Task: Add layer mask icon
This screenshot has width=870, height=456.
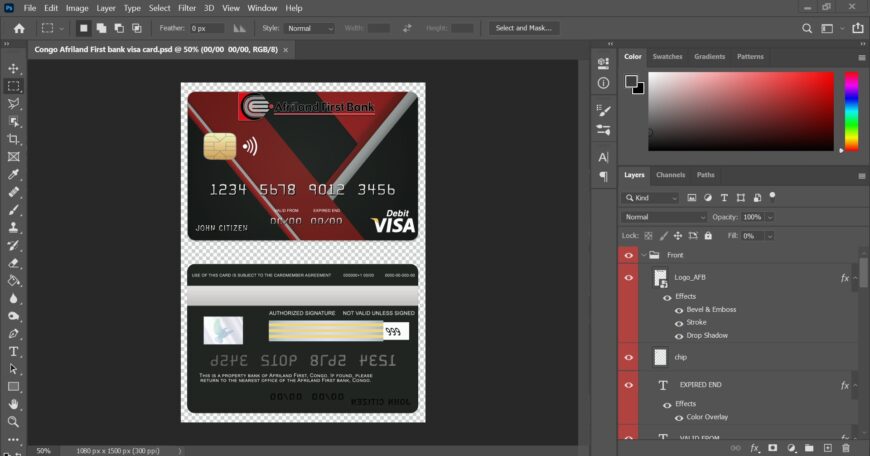Action: click(772, 448)
